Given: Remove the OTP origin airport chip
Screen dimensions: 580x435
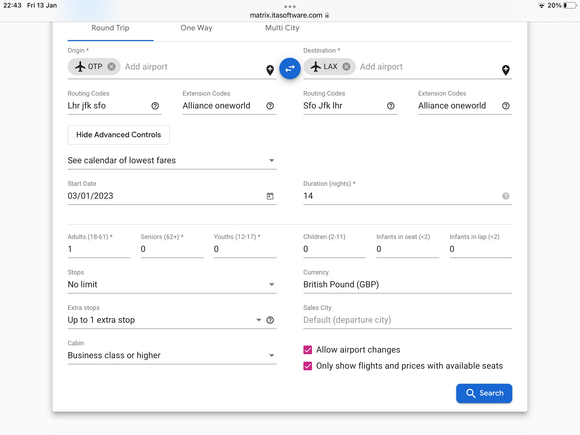Looking at the screenshot, I should pos(111,67).
